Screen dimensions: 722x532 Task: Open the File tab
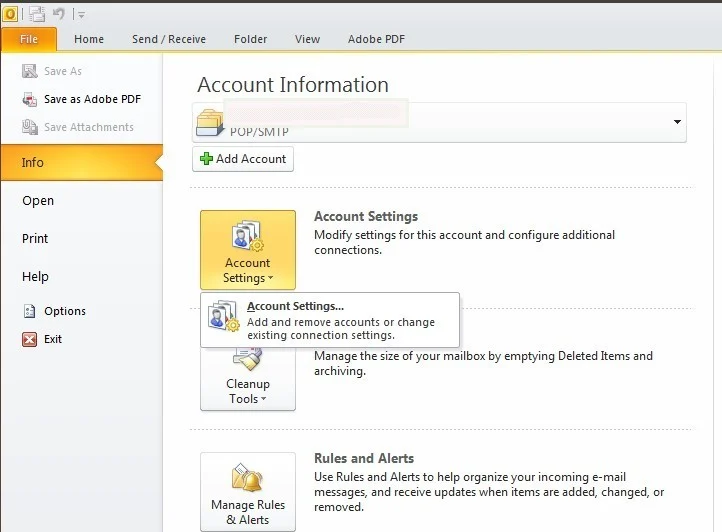(29, 39)
